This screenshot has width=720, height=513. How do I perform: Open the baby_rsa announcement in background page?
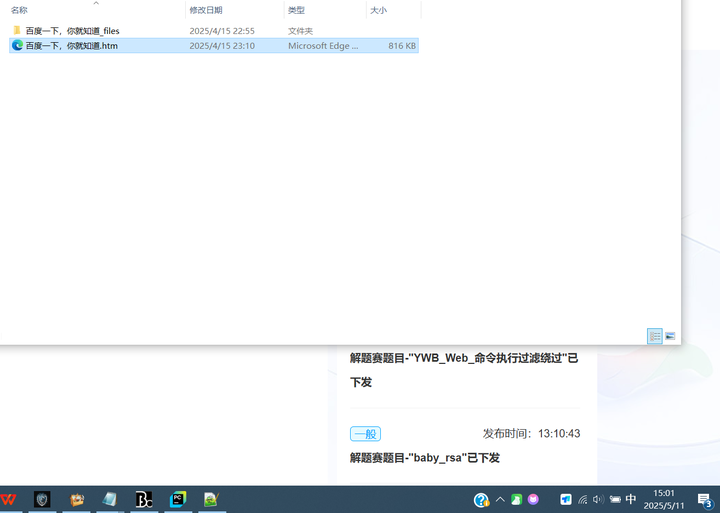(425, 458)
